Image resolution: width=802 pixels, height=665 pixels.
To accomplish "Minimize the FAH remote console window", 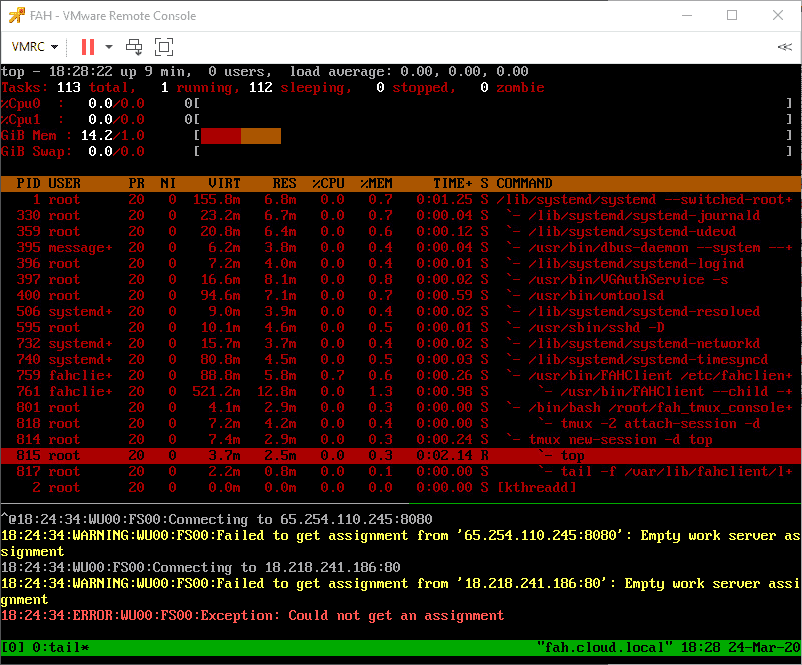I will click(x=687, y=15).
